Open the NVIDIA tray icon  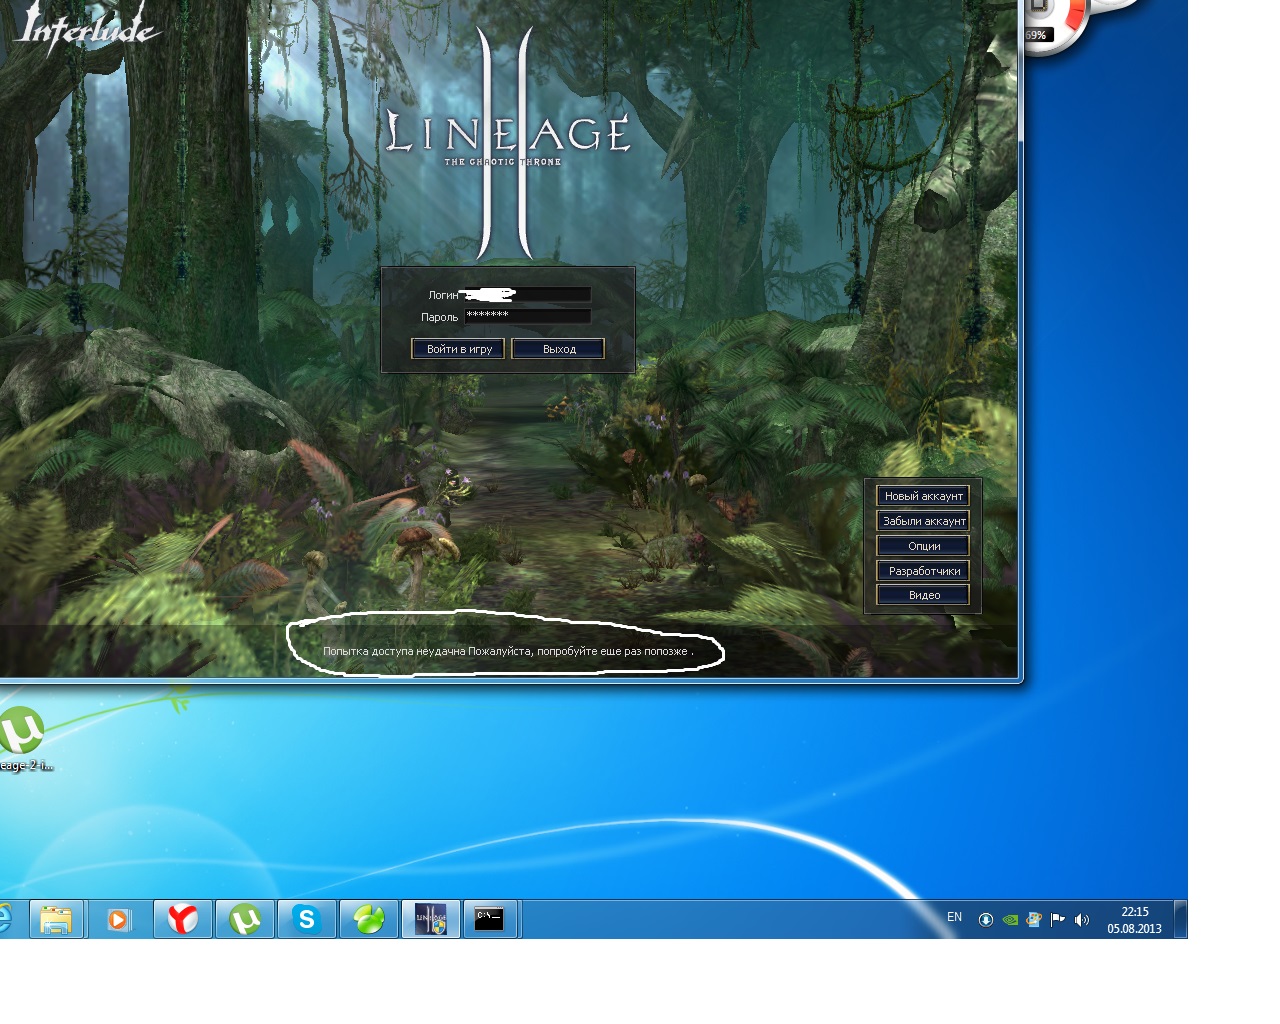(1010, 920)
